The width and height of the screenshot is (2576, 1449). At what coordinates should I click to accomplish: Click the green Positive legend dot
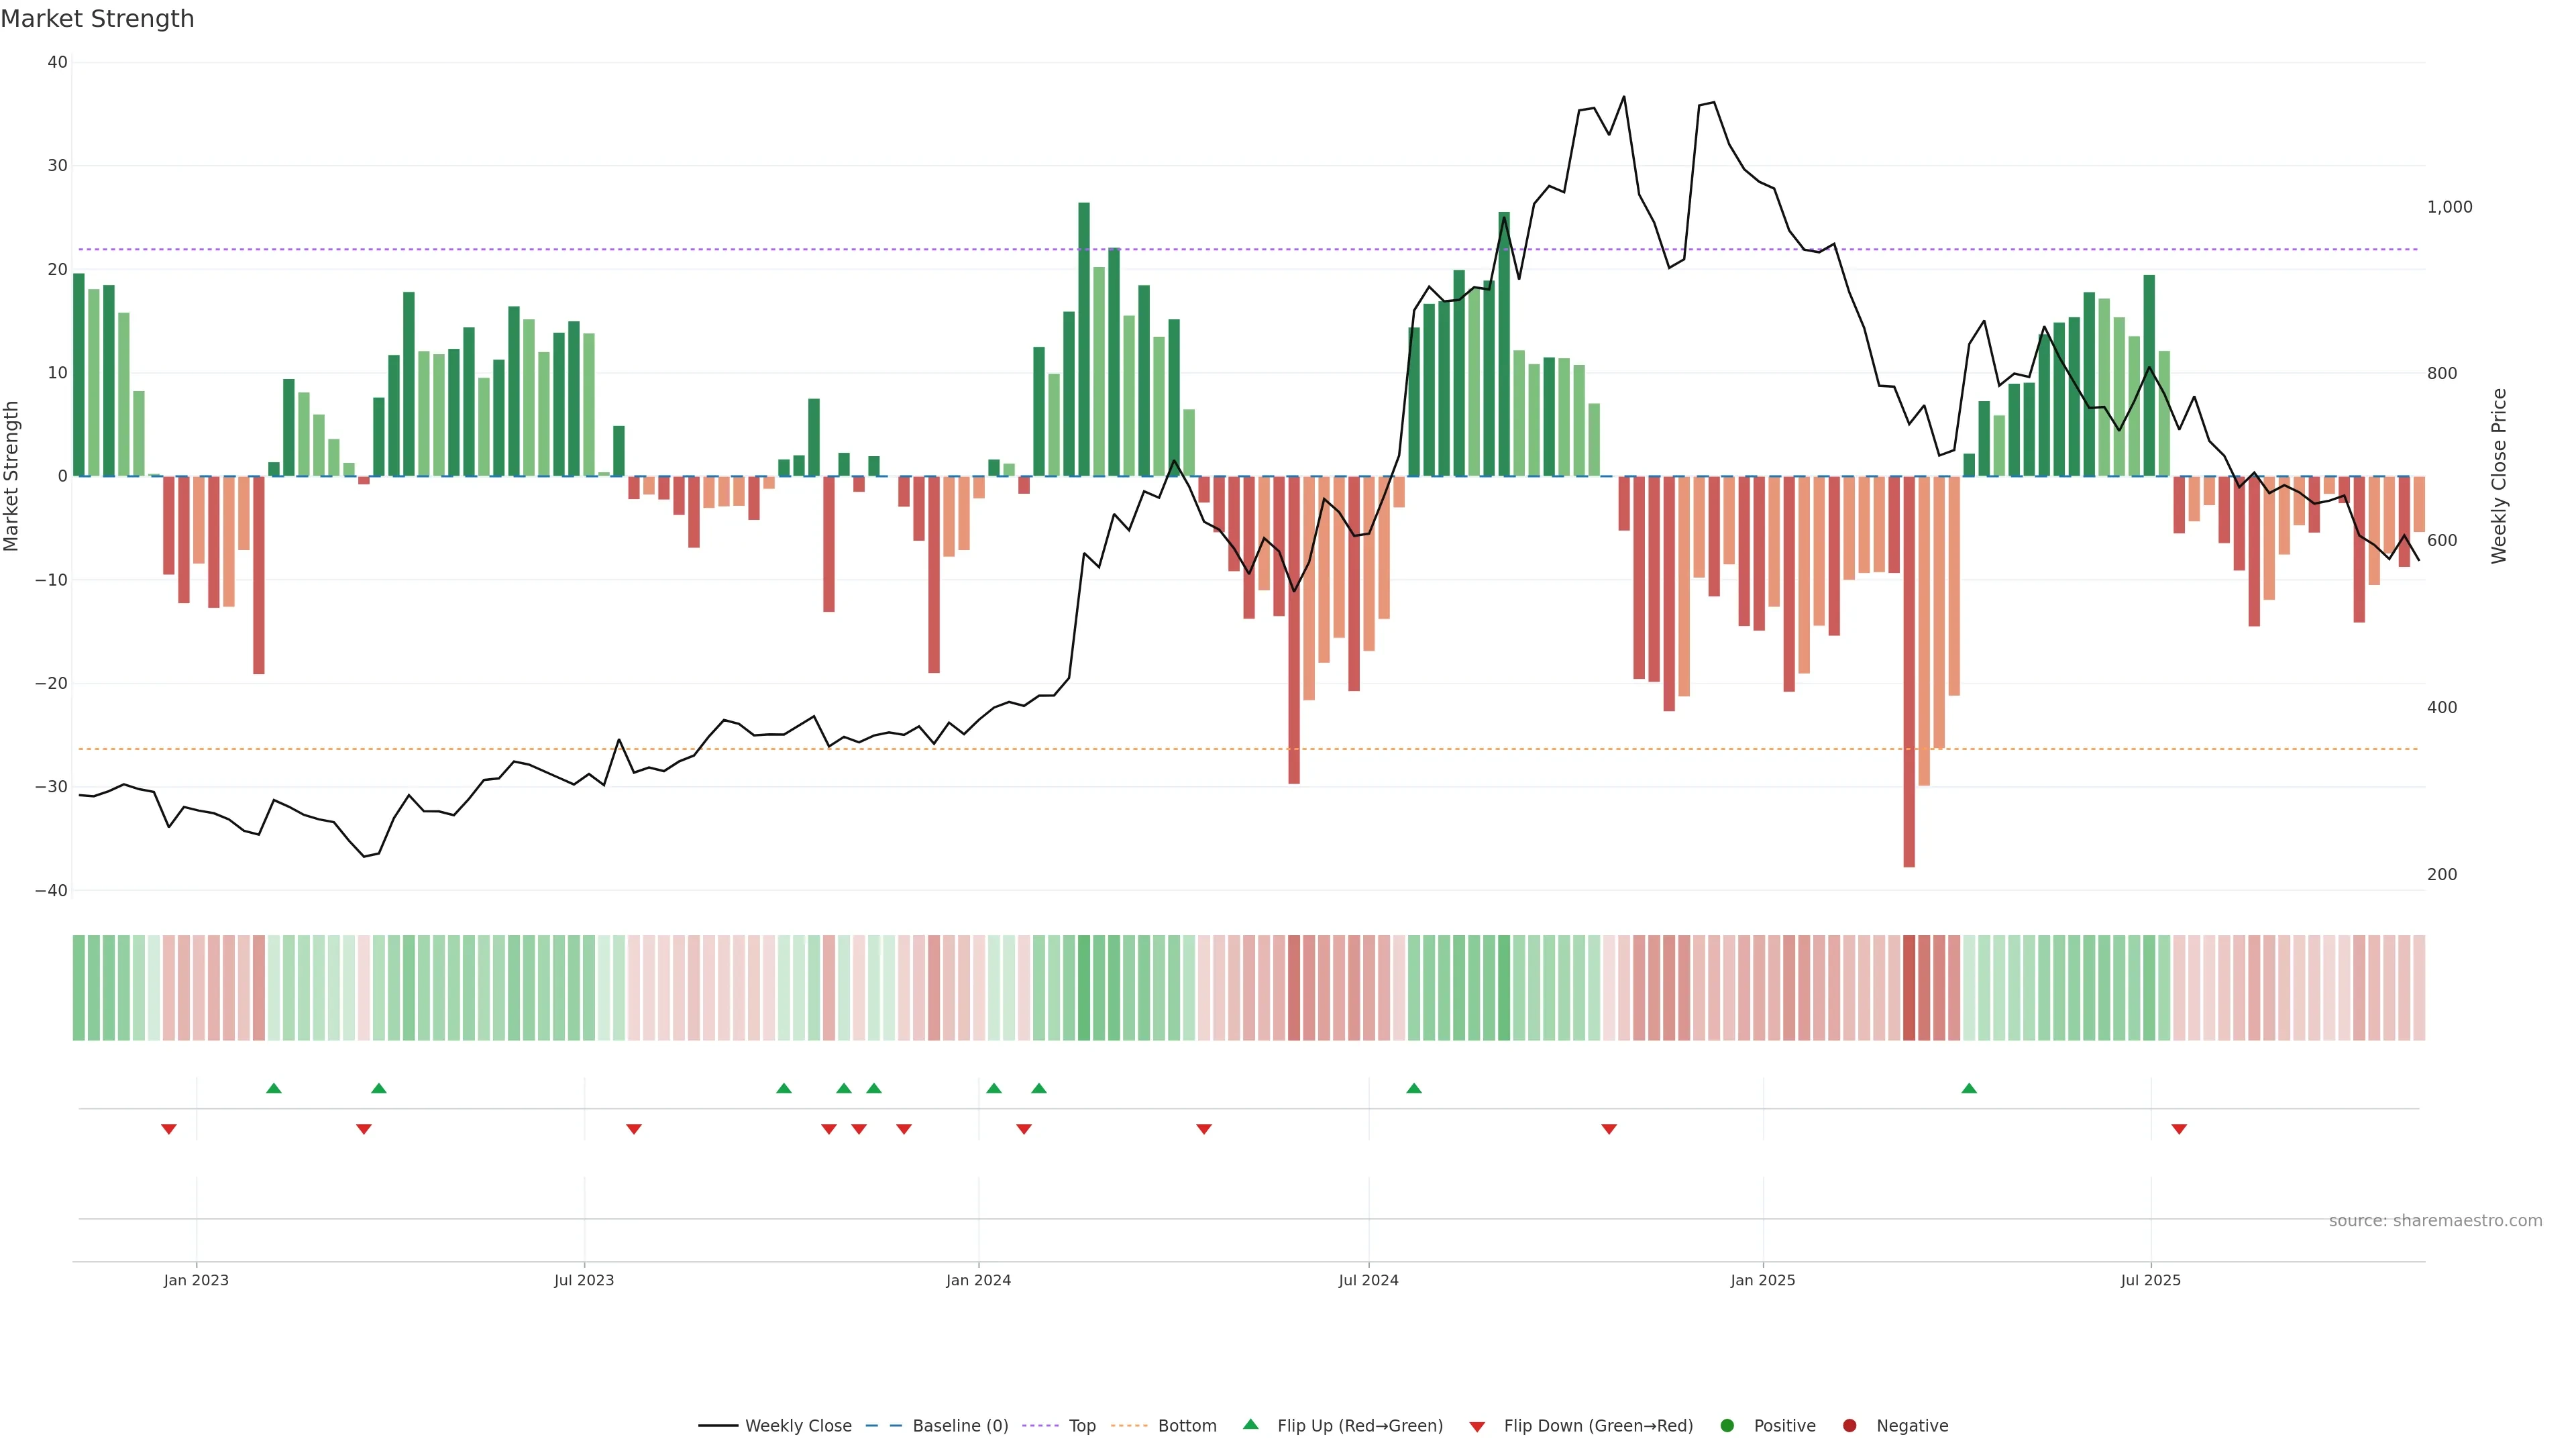[1727, 1426]
